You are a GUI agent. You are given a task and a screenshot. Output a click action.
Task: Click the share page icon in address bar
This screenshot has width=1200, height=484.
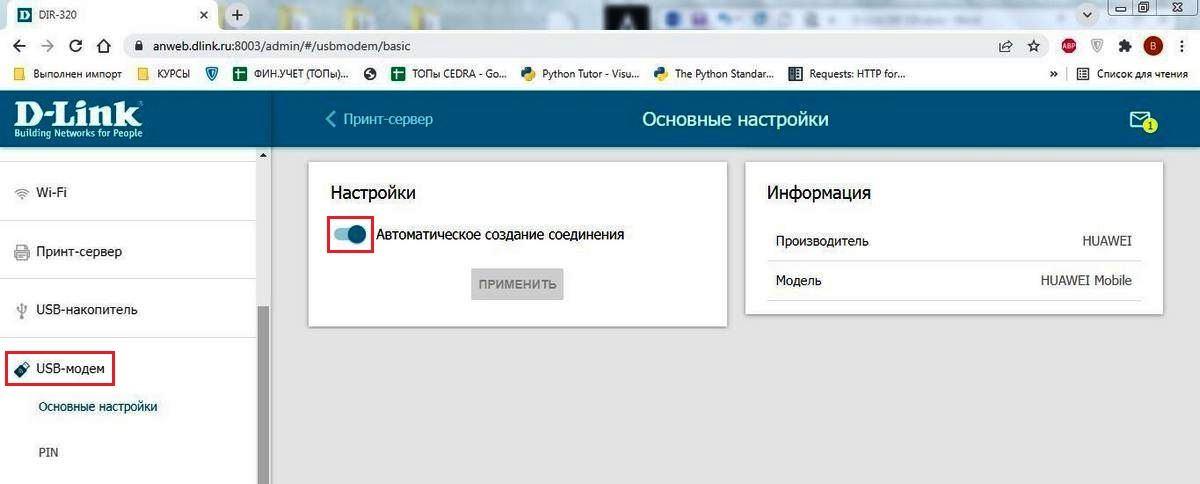(1005, 46)
